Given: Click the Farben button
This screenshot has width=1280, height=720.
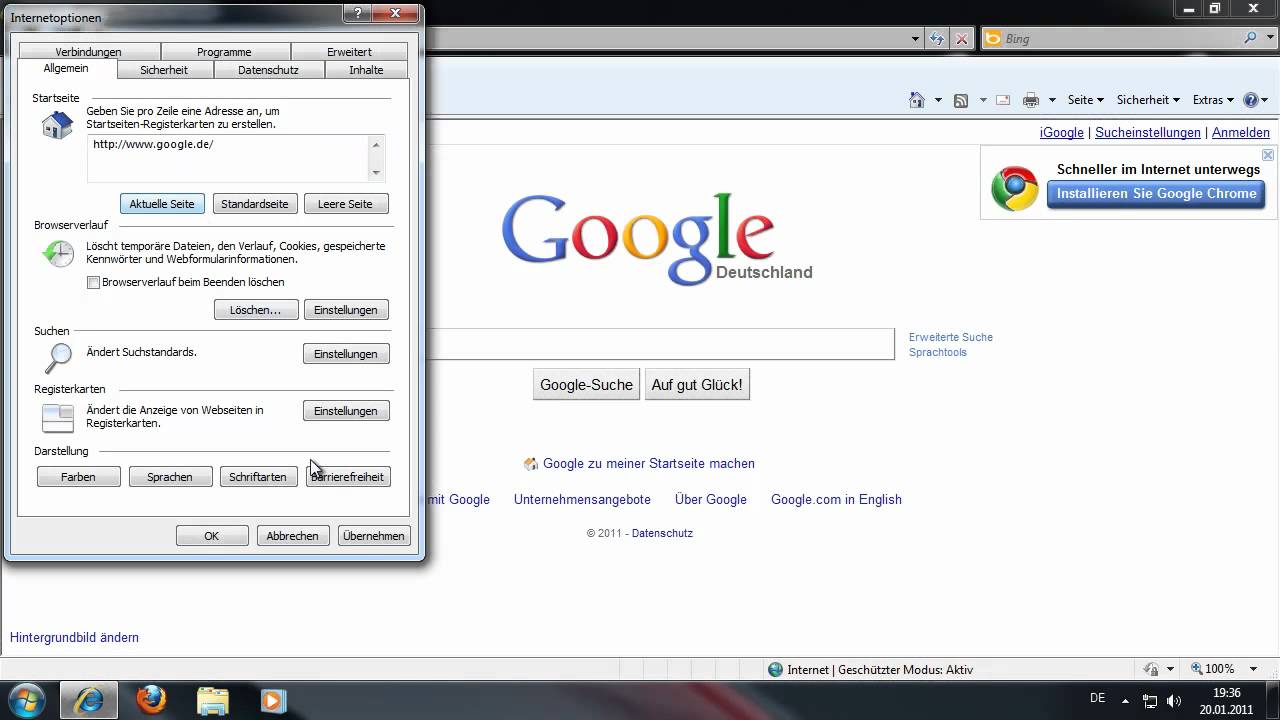Looking at the screenshot, I should tap(78, 477).
